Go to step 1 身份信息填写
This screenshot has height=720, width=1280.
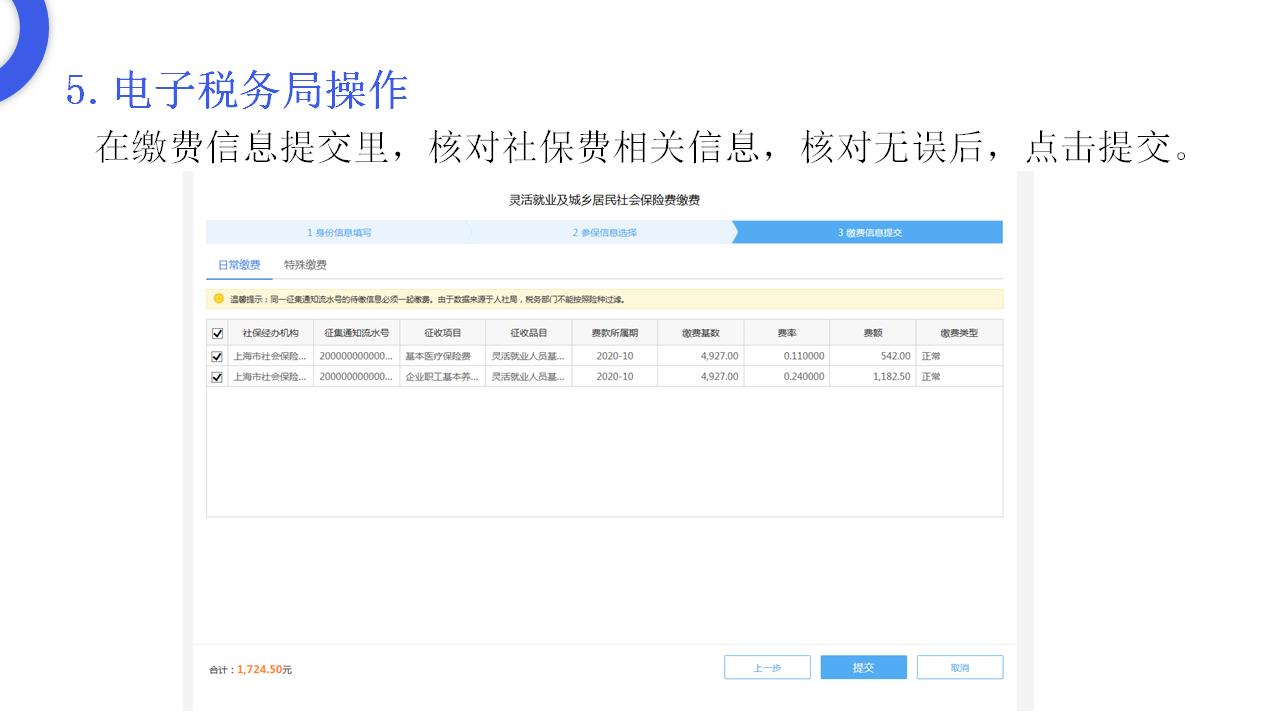tap(339, 232)
